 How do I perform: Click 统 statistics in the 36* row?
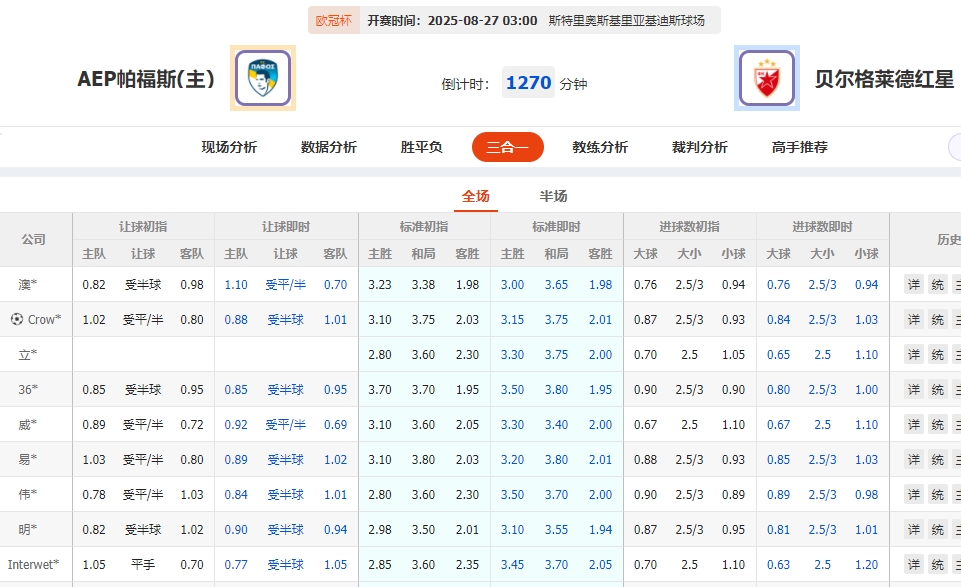point(939,389)
